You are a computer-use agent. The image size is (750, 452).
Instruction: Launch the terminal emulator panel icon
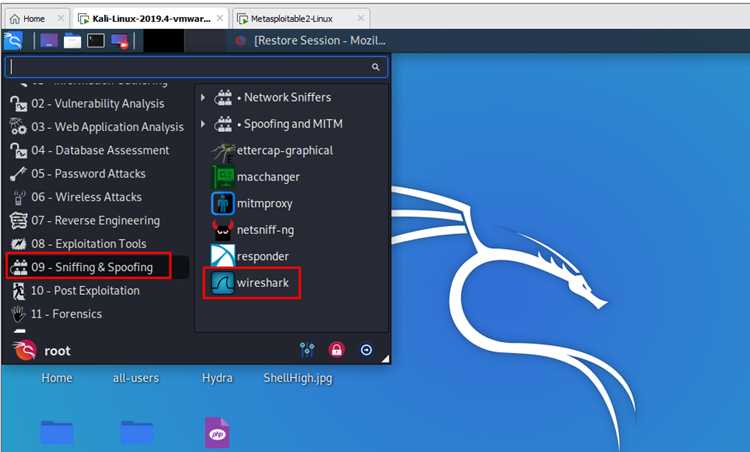[x=96, y=41]
